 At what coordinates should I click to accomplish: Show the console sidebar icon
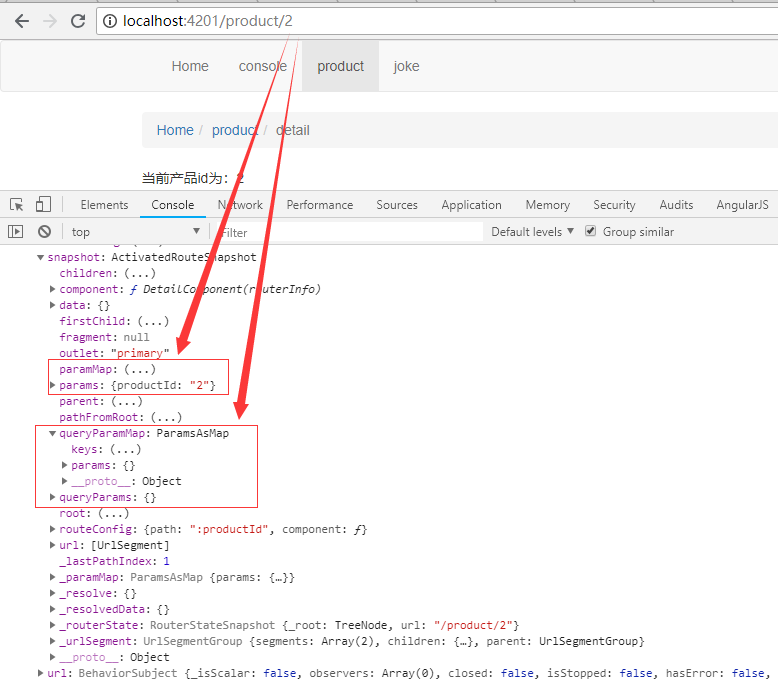(16, 231)
